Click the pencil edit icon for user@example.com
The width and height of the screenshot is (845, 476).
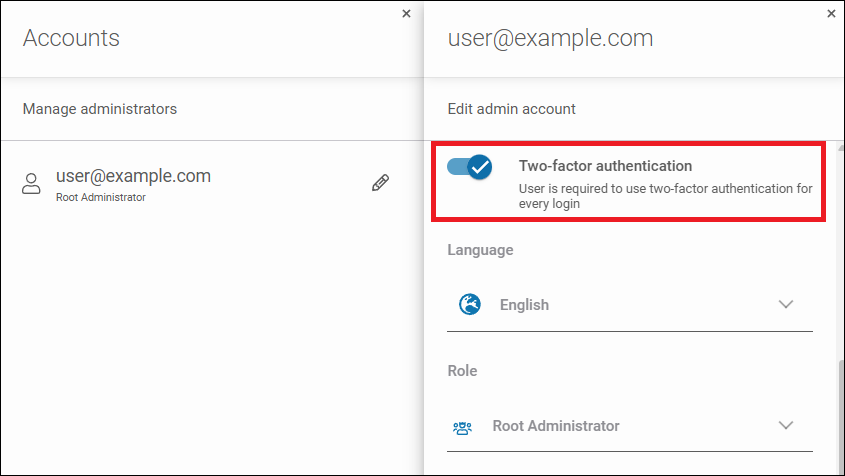(x=380, y=183)
